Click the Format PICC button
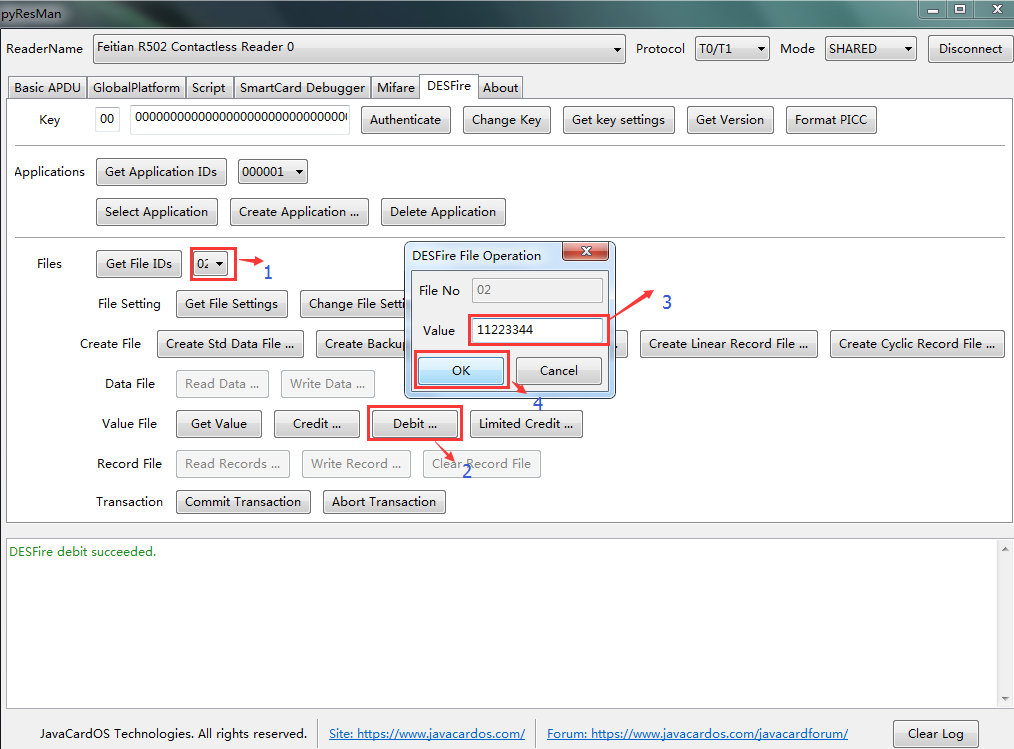The height and width of the screenshot is (749, 1014). (x=831, y=120)
